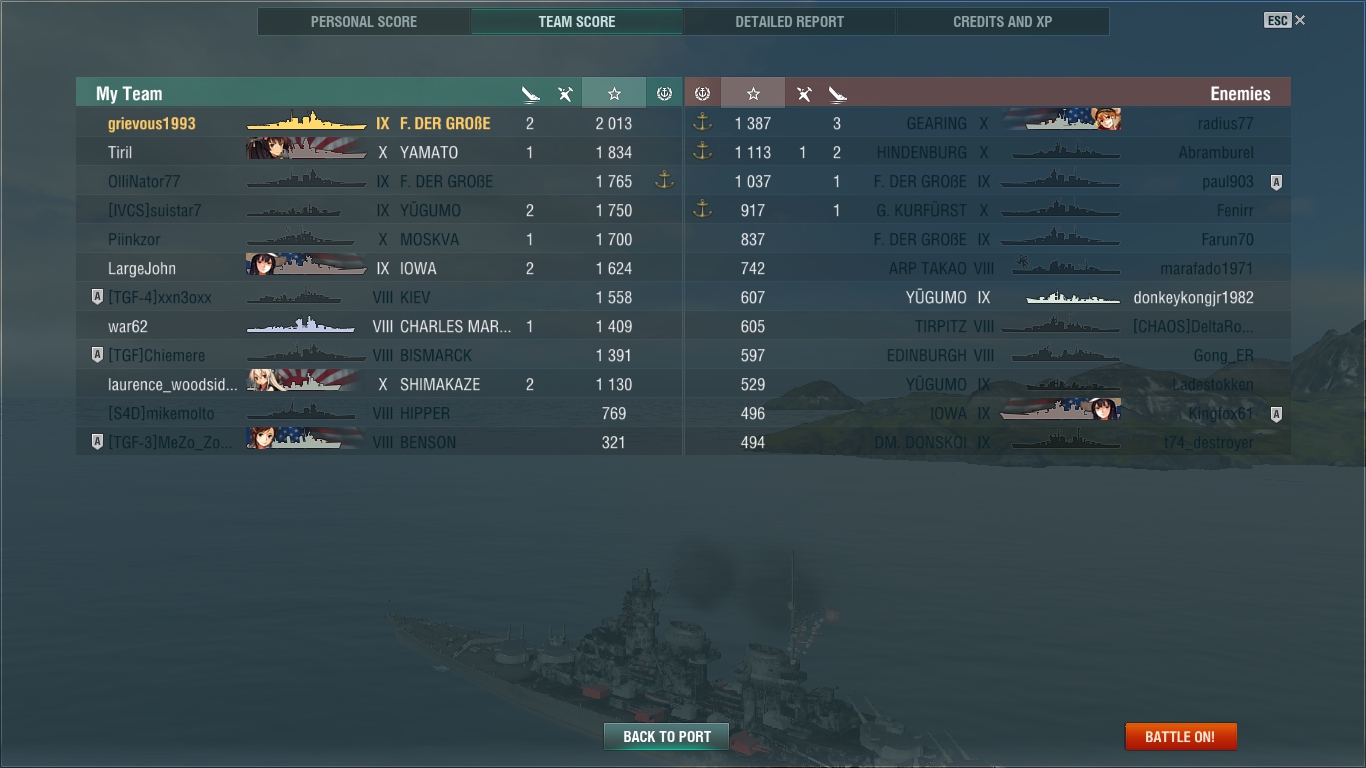1366x768 pixels.
Task: Sort Enemies by aircraft shot down icon
Action: coord(804,94)
